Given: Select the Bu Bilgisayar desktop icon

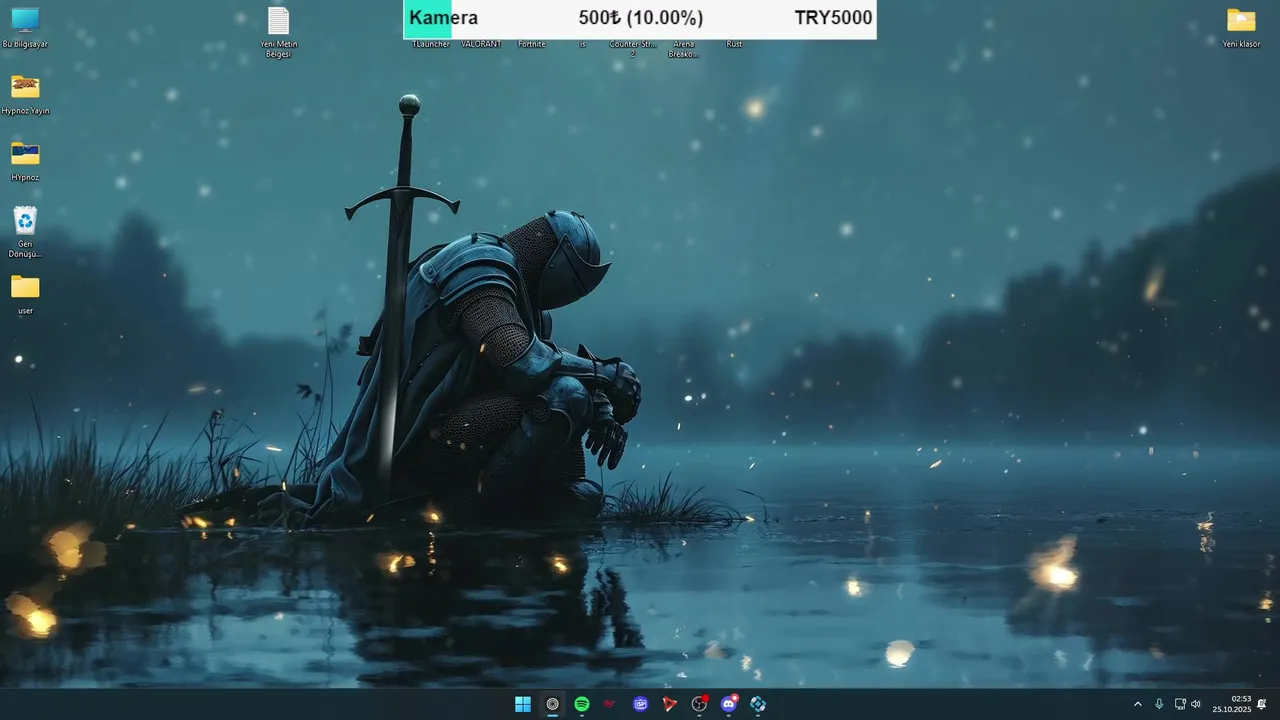Looking at the screenshot, I should (x=25, y=28).
